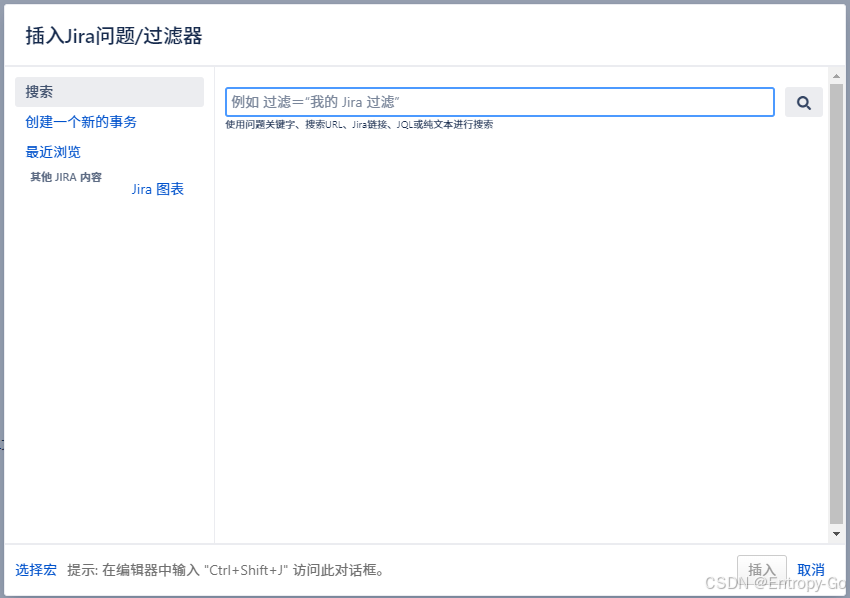The height and width of the screenshot is (598, 850).
Task: Click the 其他 JIRA 内容 heading
Action: 66,177
